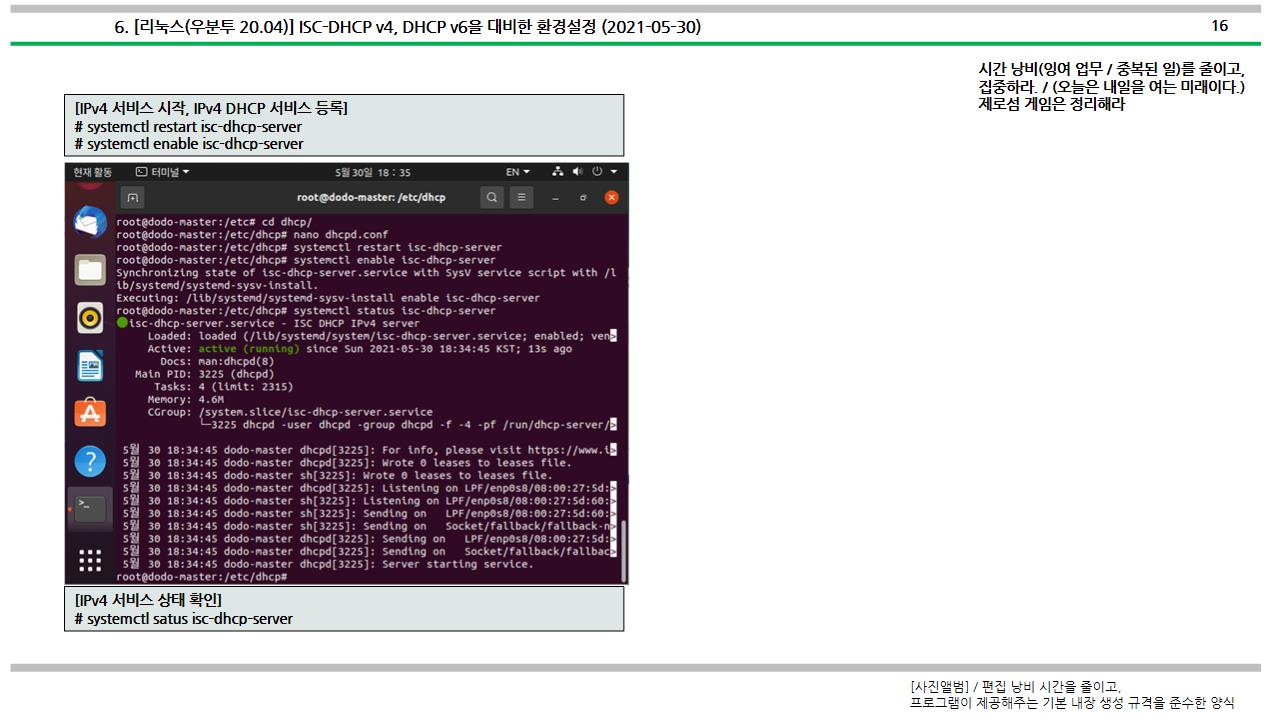
Task: Click '[IPv4 서비스 시작, IPv4 DHCP 서비스 등록]' heading
Action: pyautogui.click(x=211, y=108)
